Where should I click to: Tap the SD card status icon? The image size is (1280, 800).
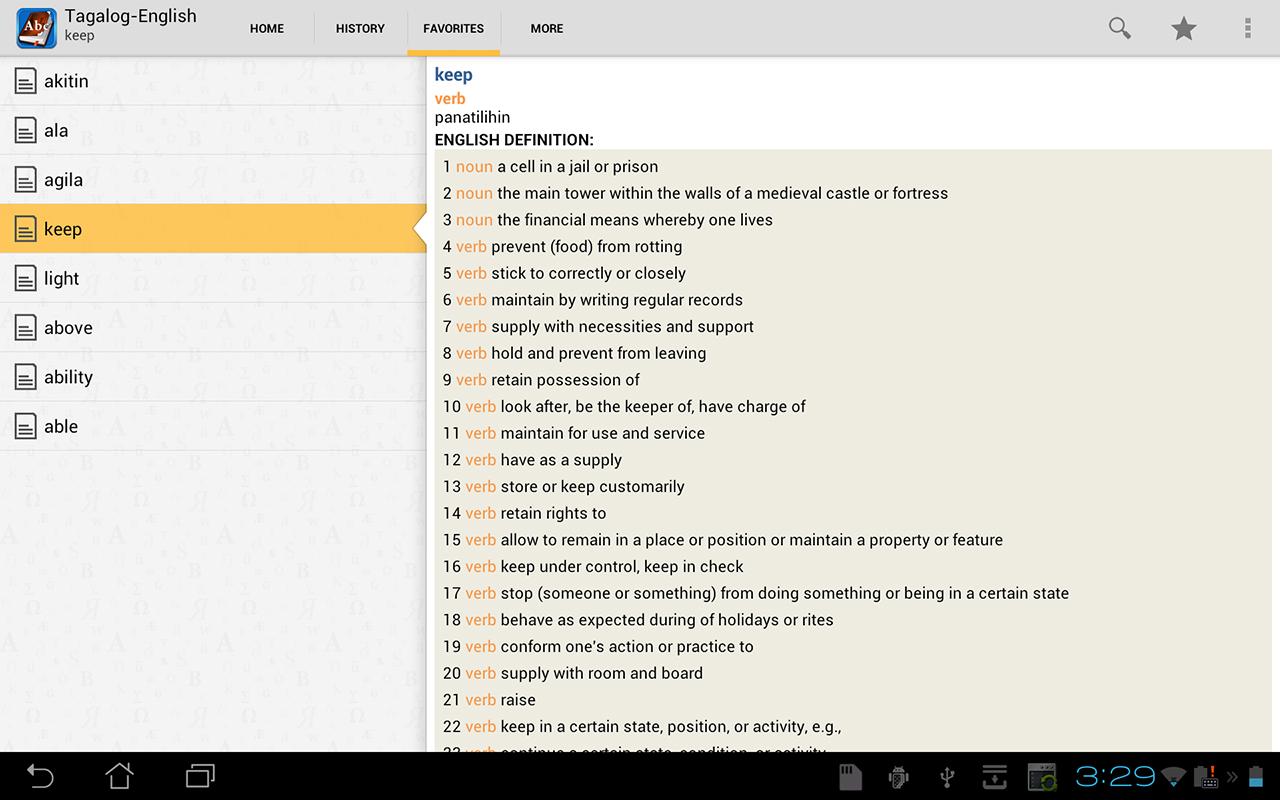(x=849, y=776)
